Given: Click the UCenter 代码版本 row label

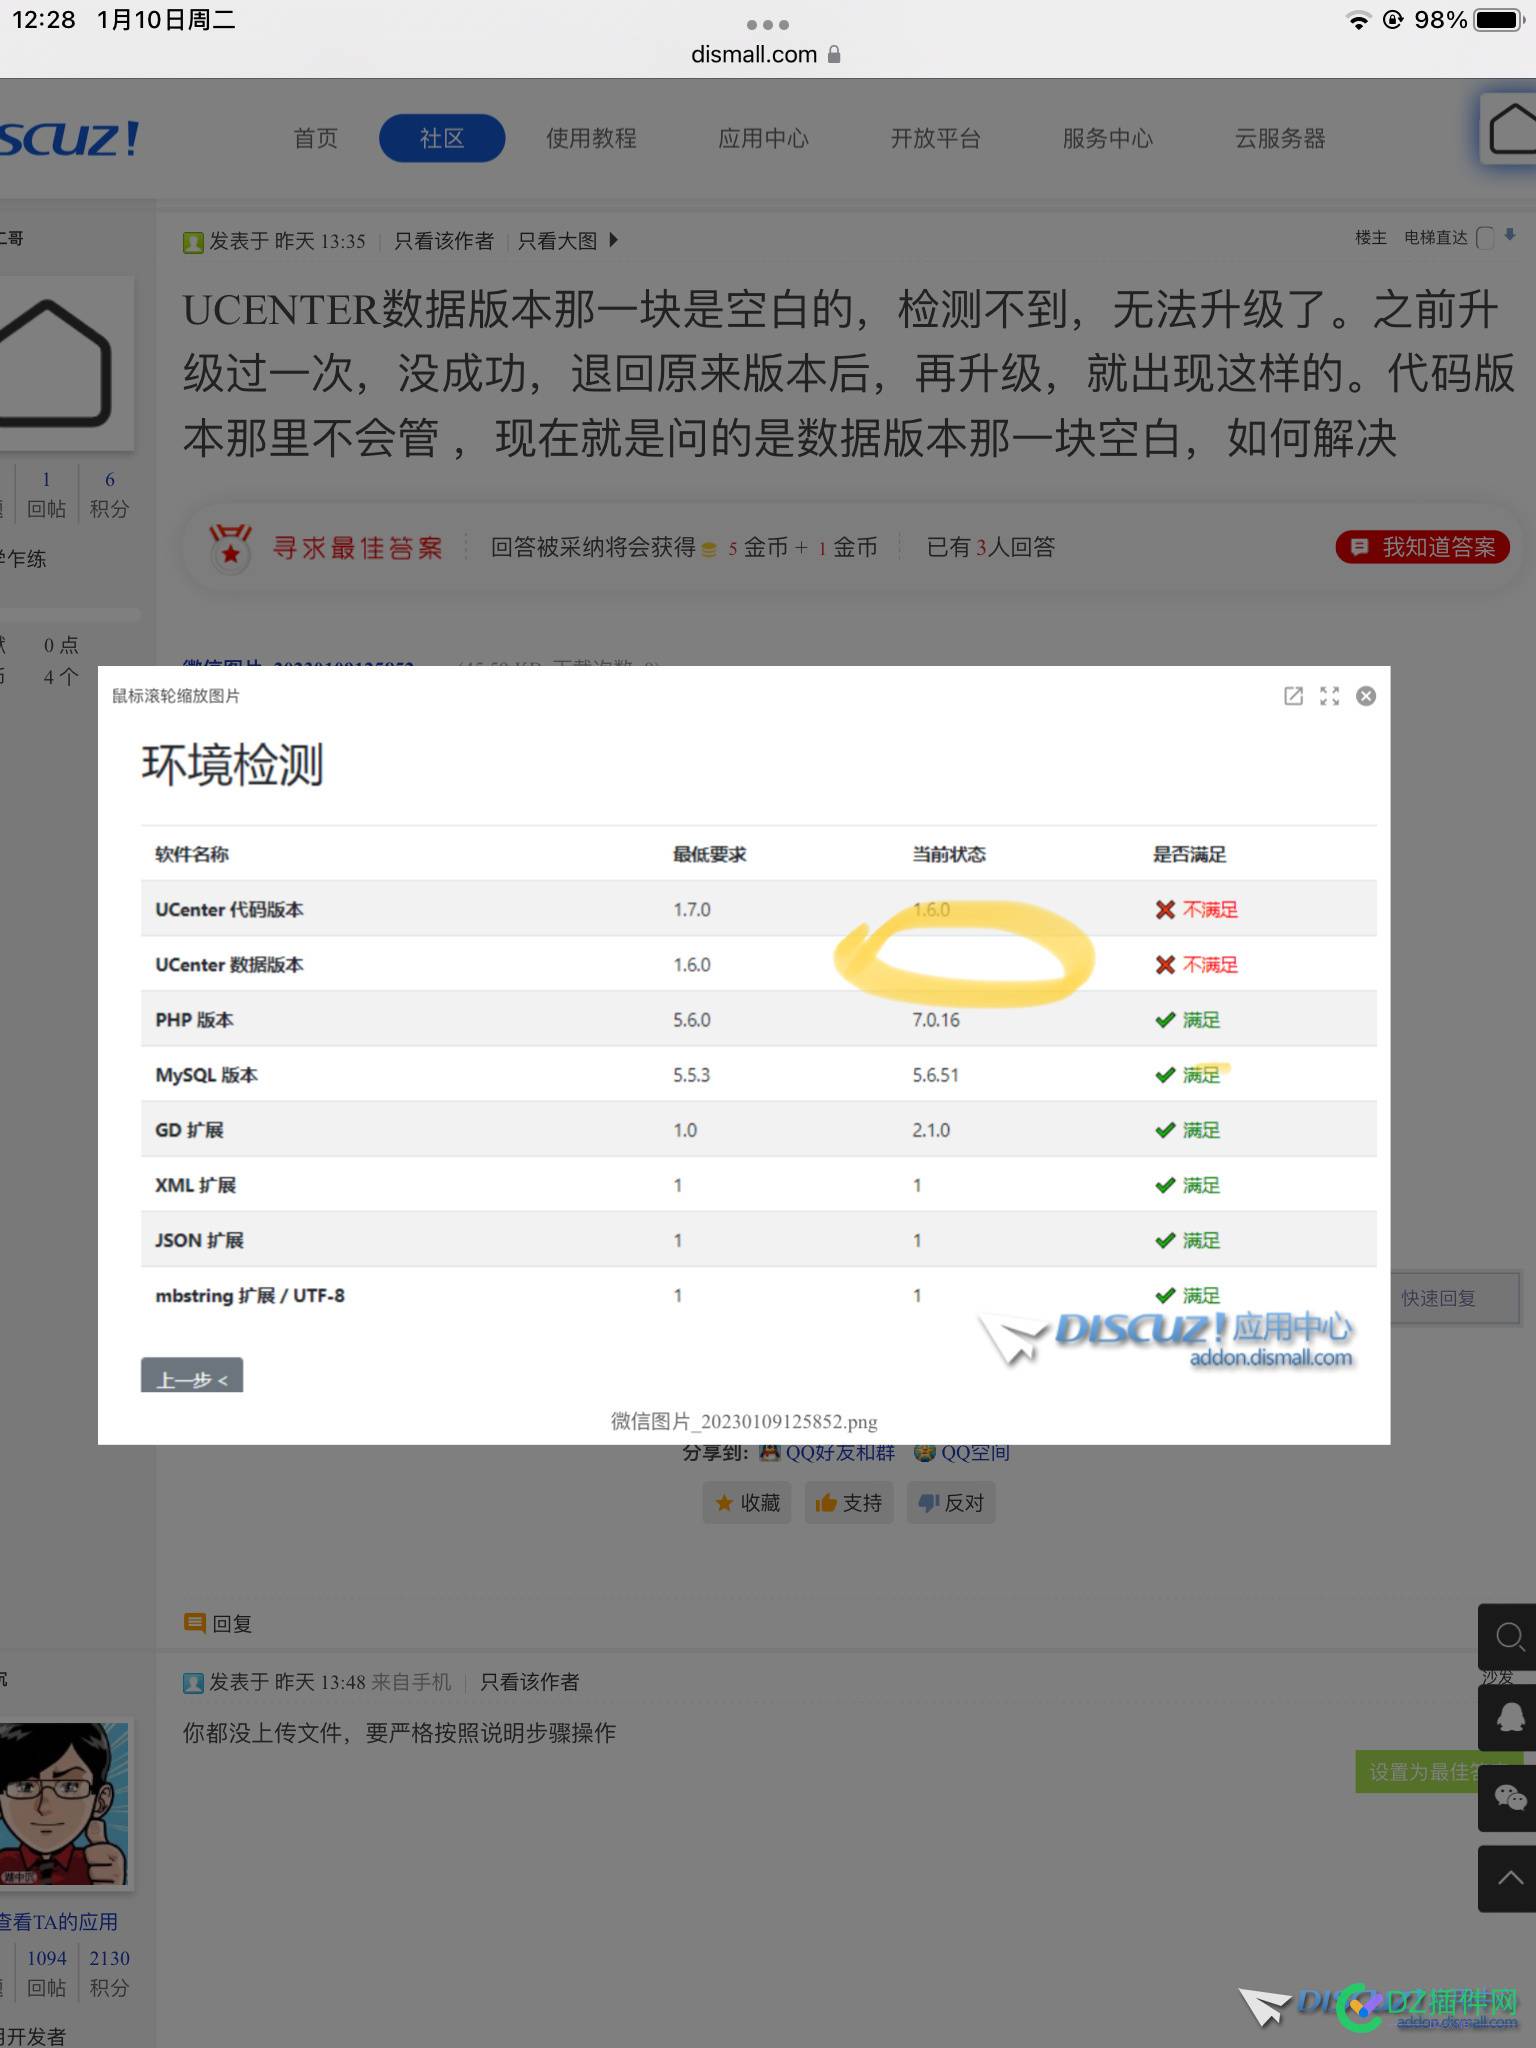Looking at the screenshot, I should pyautogui.click(x=229, y=909).
